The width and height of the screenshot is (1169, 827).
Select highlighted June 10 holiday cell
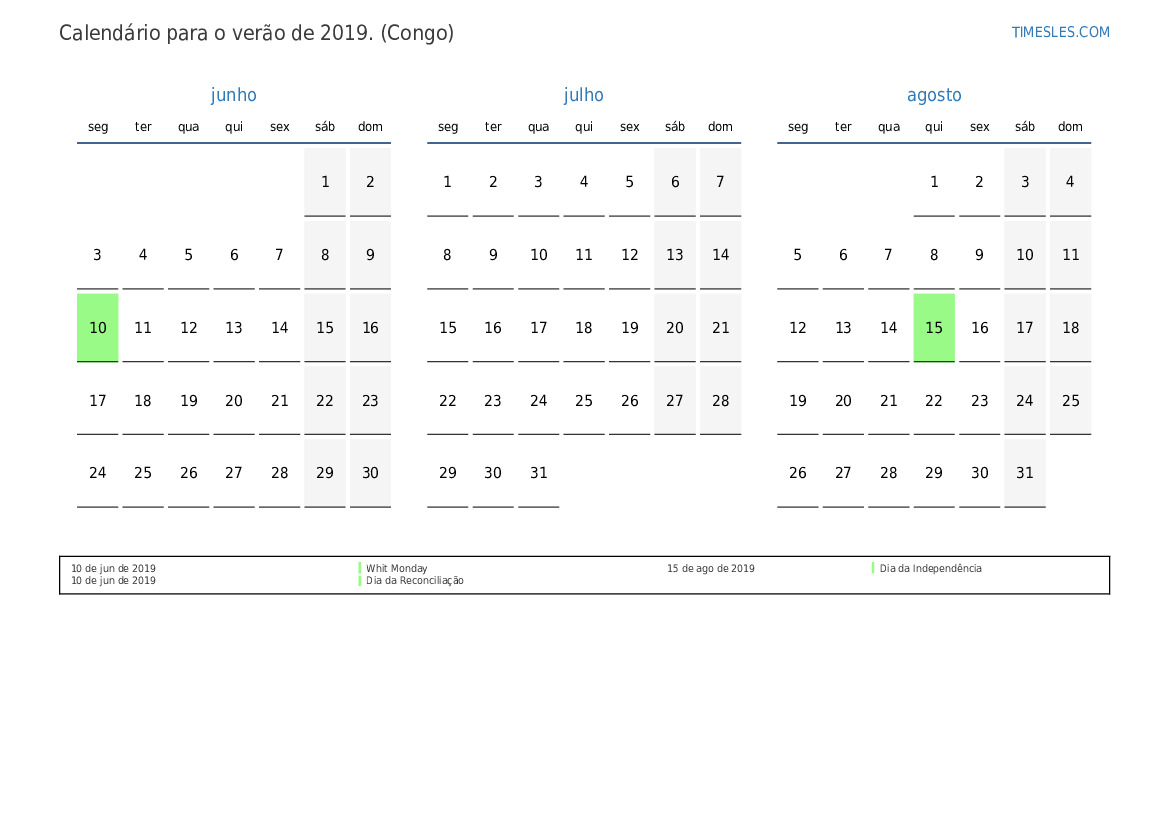[x=98, y=328]
